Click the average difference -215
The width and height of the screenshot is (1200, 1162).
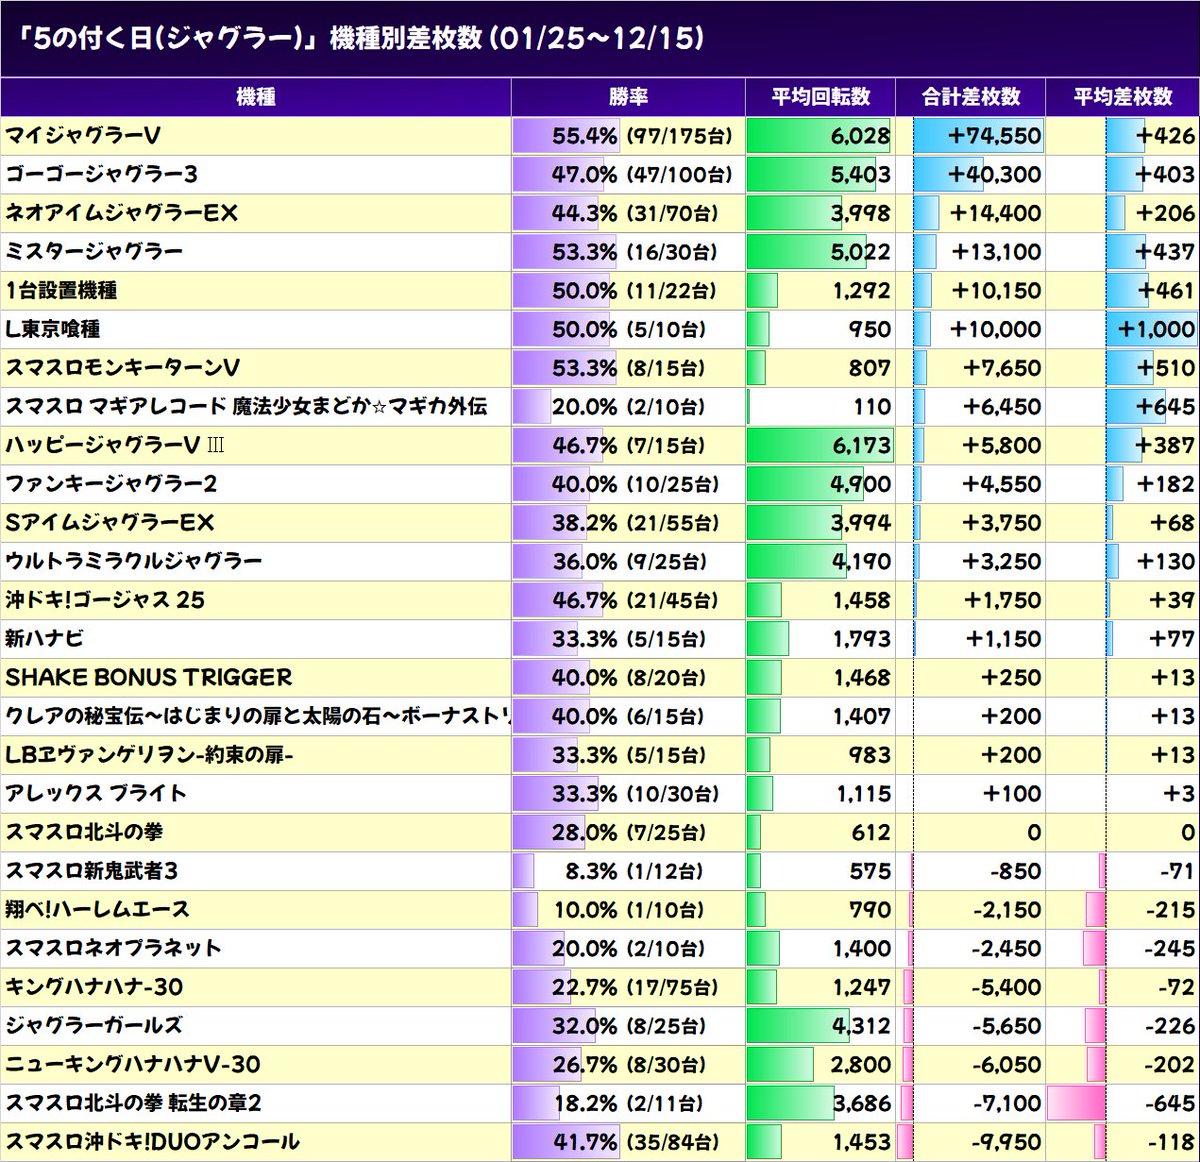[1170, 910]
